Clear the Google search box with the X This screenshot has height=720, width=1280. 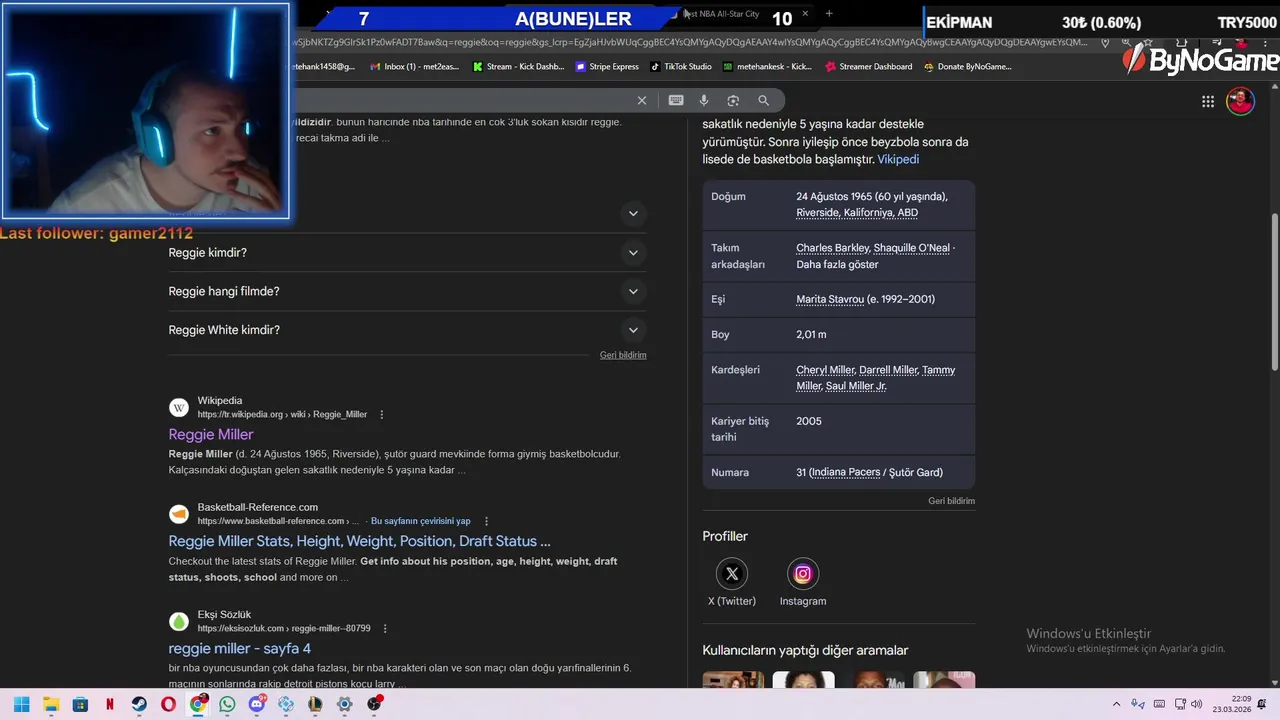tap(642, 100)
